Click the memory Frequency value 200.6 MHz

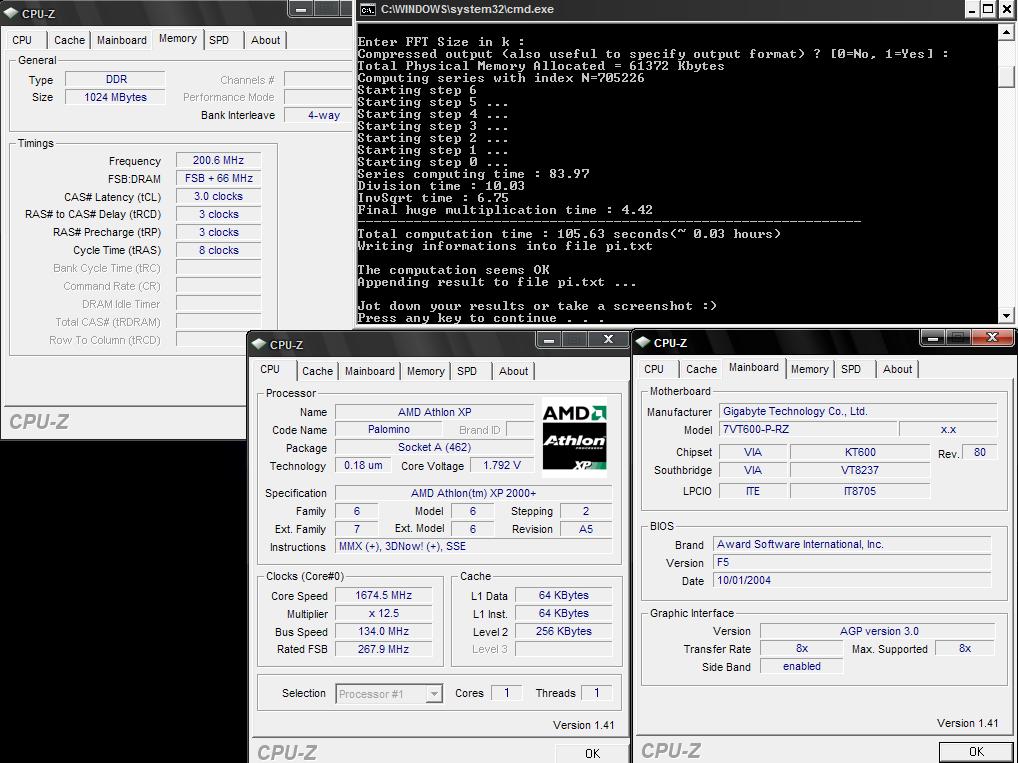point(218,160)
